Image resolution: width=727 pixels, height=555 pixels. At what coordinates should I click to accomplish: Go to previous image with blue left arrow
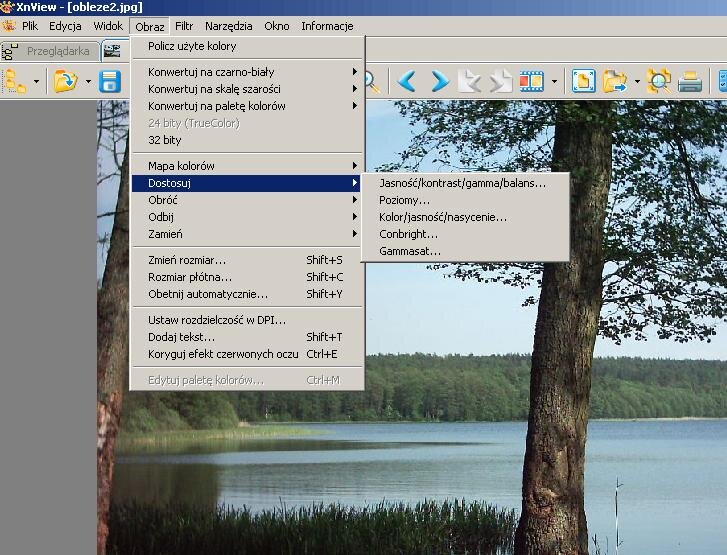(x=407, y=81)
